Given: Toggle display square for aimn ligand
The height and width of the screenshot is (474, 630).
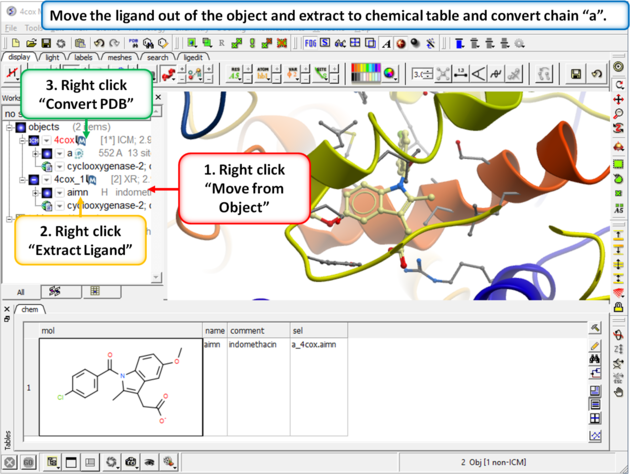Looking at the screenshot, I should [46, 193].
